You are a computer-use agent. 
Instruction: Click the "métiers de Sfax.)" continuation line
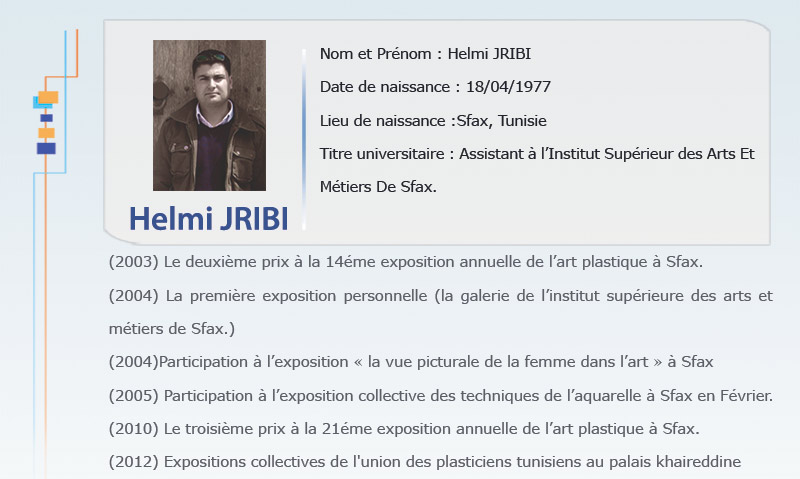171,328
